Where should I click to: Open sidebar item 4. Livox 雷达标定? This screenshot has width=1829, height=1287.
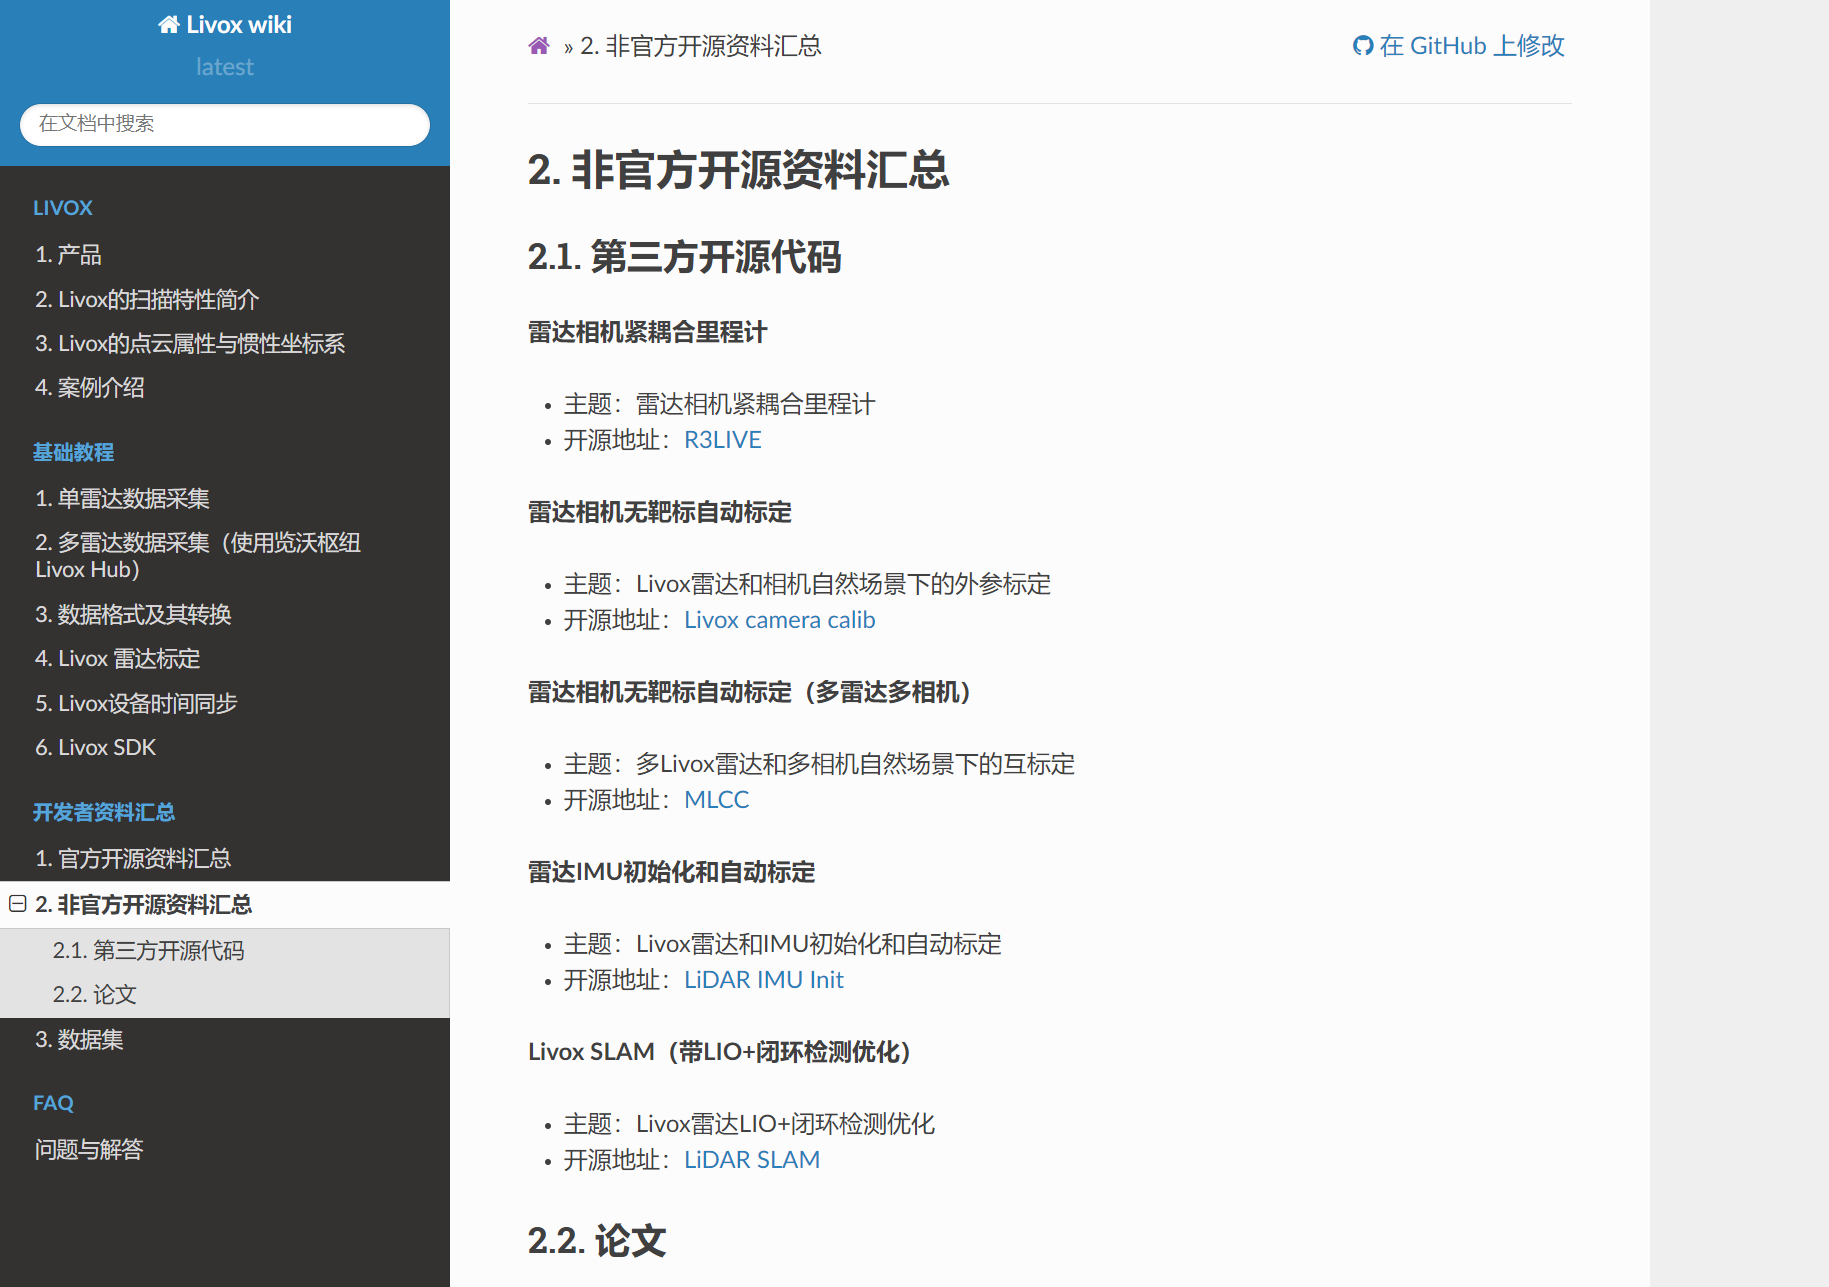pyautogui.click(x=225, y=658)
